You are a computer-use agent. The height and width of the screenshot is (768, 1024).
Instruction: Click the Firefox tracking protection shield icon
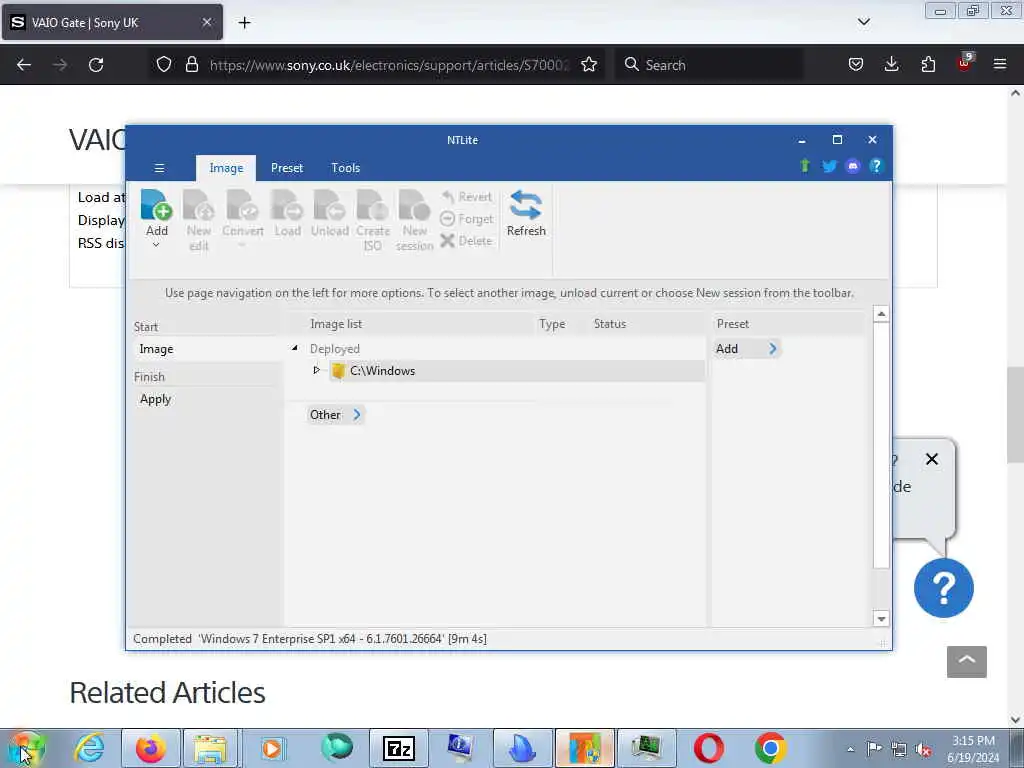[x=164, y=65]
